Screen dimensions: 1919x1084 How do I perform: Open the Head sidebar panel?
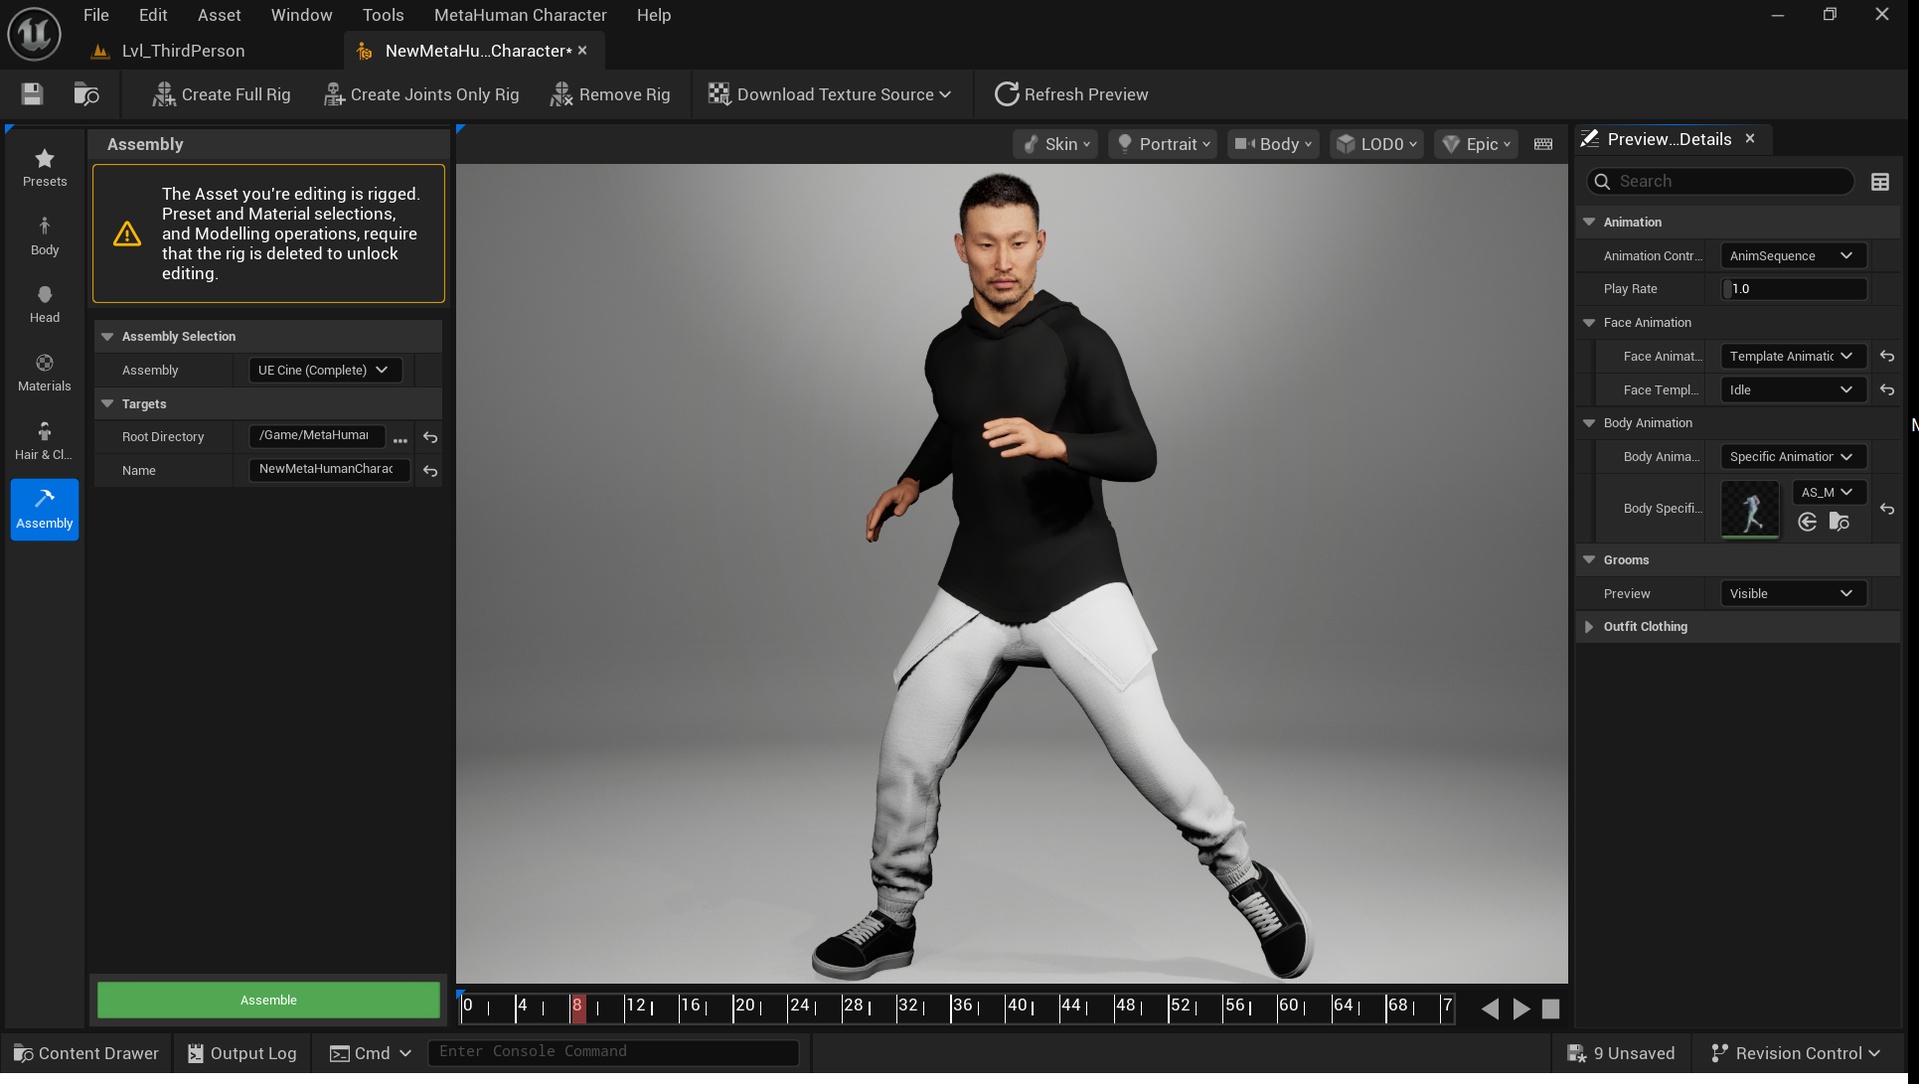tap(45, 304)
